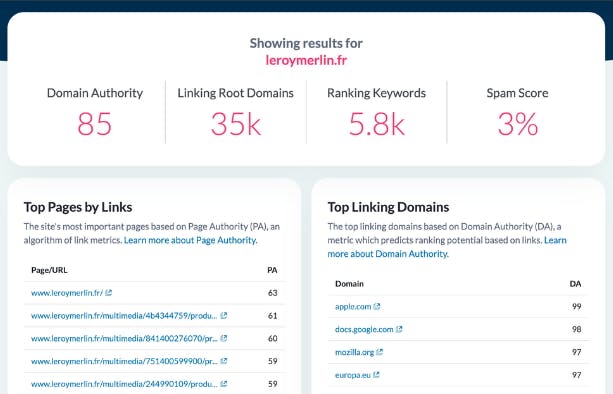Open the multimedia/244990109/produ... page link
The height and width of the screenshot is (394, 613).
[124, 384]
